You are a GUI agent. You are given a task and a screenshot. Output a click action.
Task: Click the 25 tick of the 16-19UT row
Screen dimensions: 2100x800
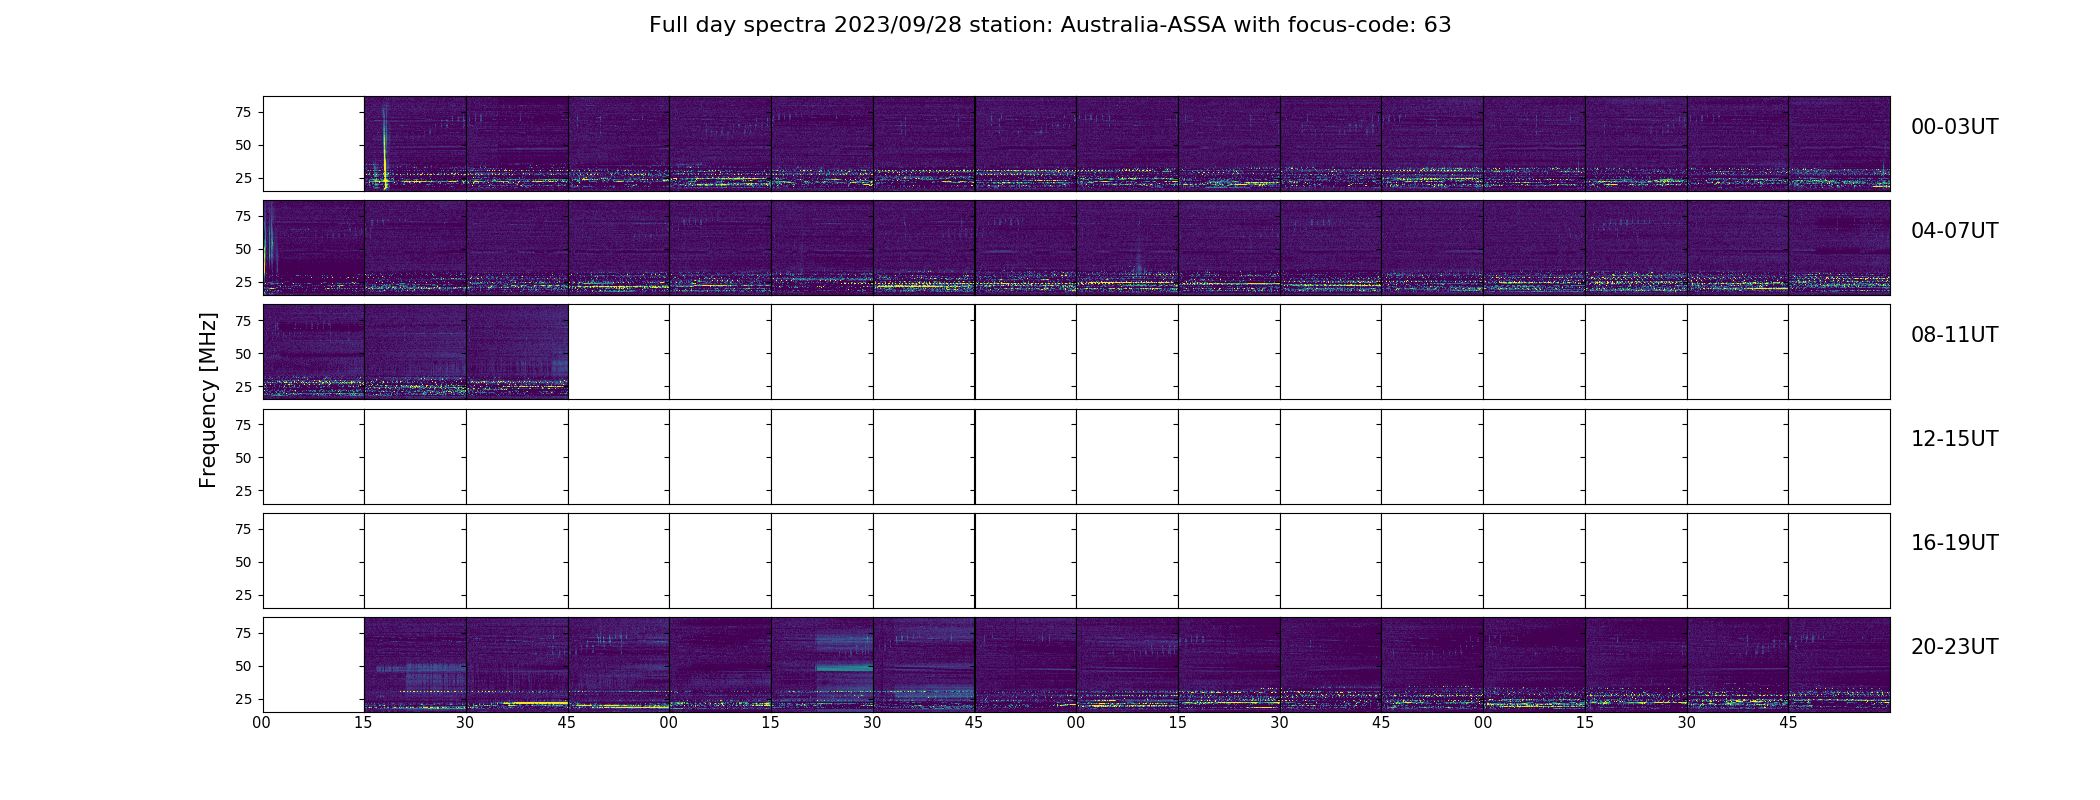pyautogui.click(x=243, y=595)
